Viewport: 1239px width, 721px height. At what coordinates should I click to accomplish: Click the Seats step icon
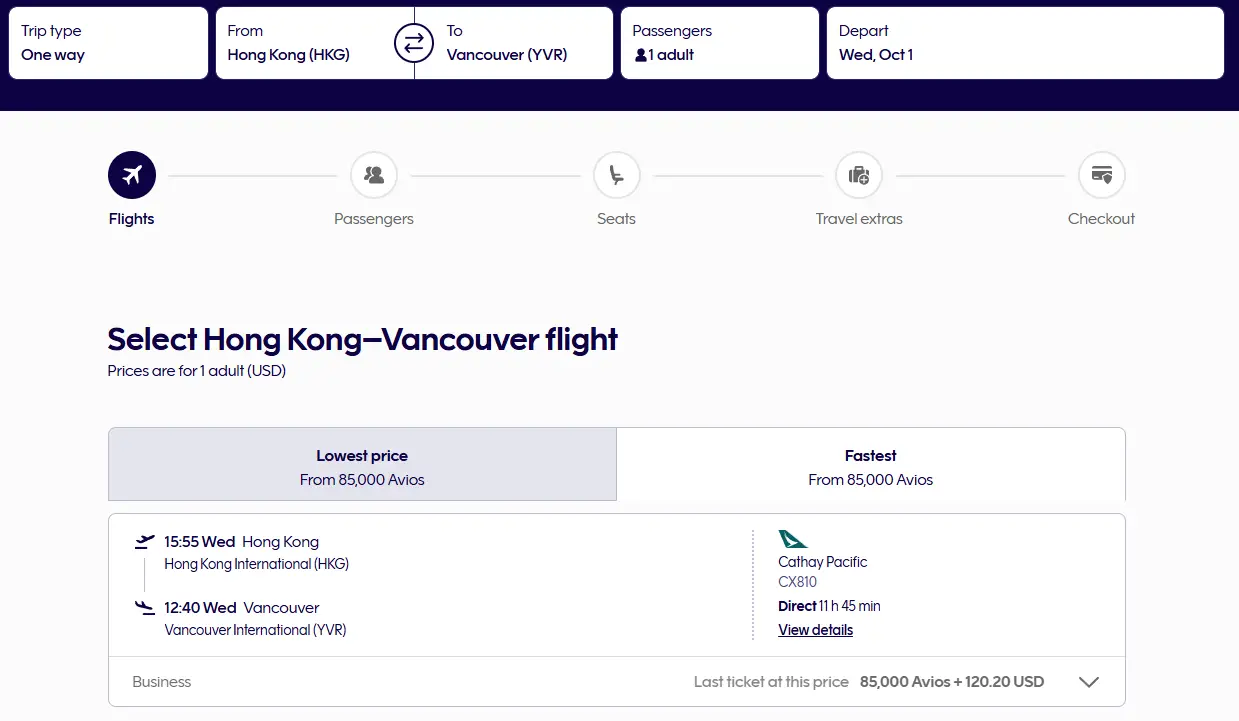point(616,176)
